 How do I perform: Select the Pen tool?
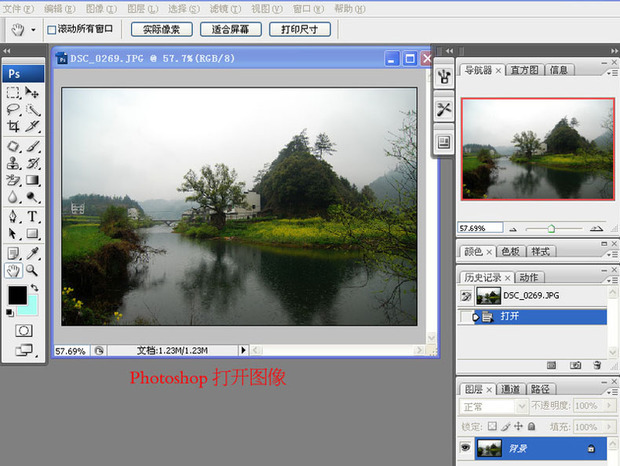pos(13,217)
